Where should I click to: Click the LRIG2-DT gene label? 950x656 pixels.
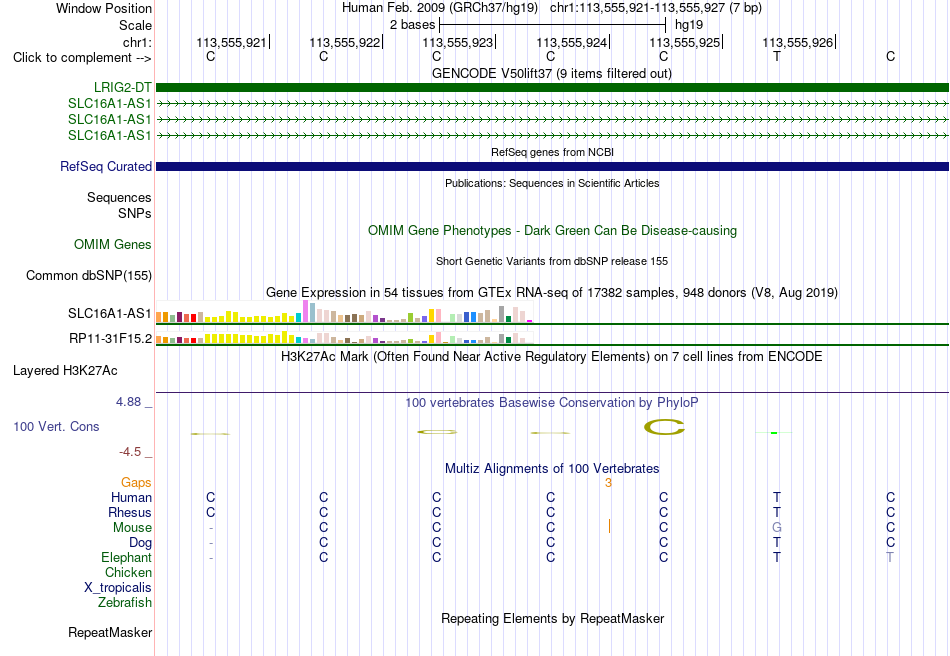[x=122, y=88]
